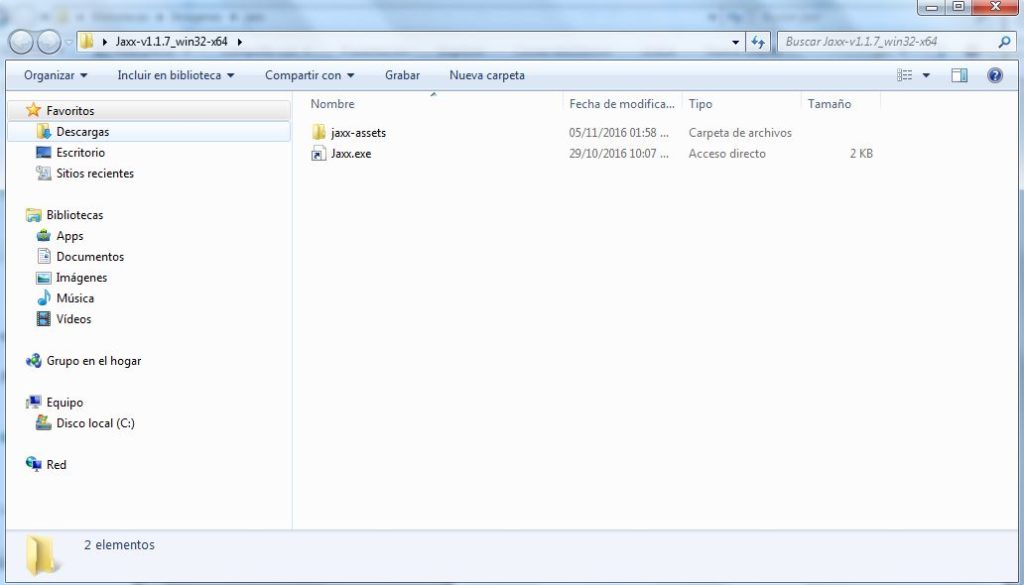Click the Bibliotecas icon in sidebar
This screenshot has width=1024, height=585.
tap(33, 215)
